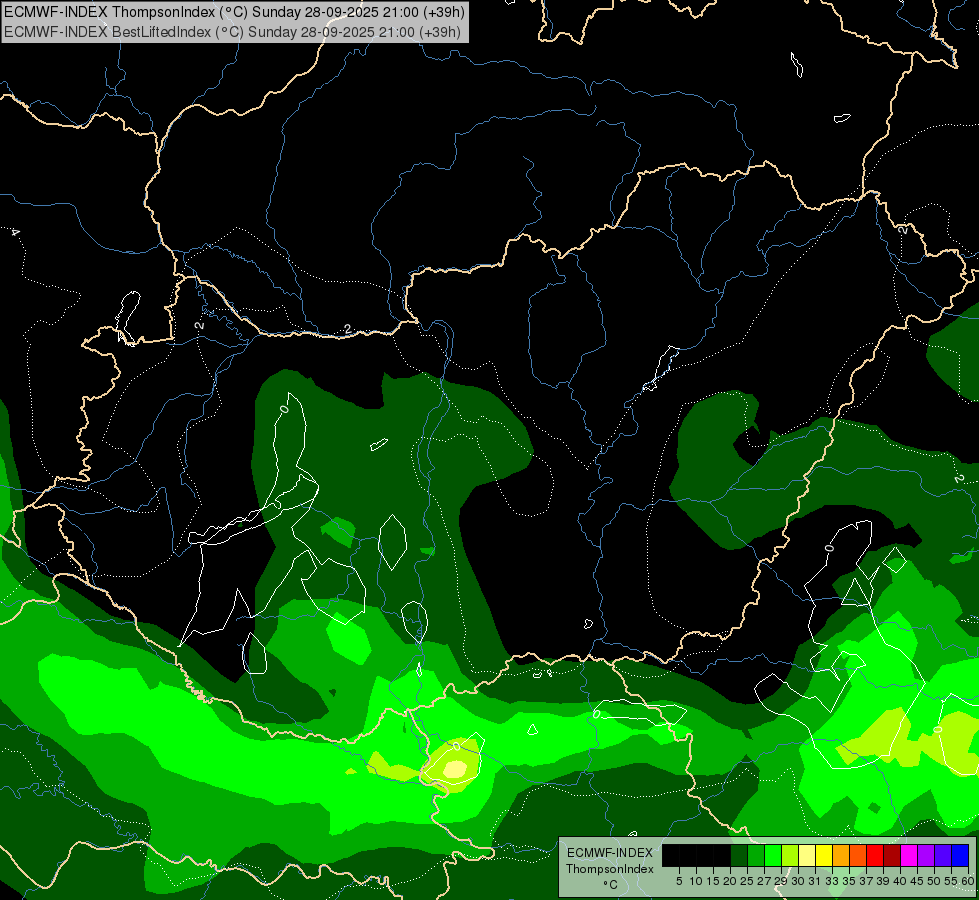Screen dimensions: 979x900
Task: Click the legend tick label 15
Action: point(714,881)
